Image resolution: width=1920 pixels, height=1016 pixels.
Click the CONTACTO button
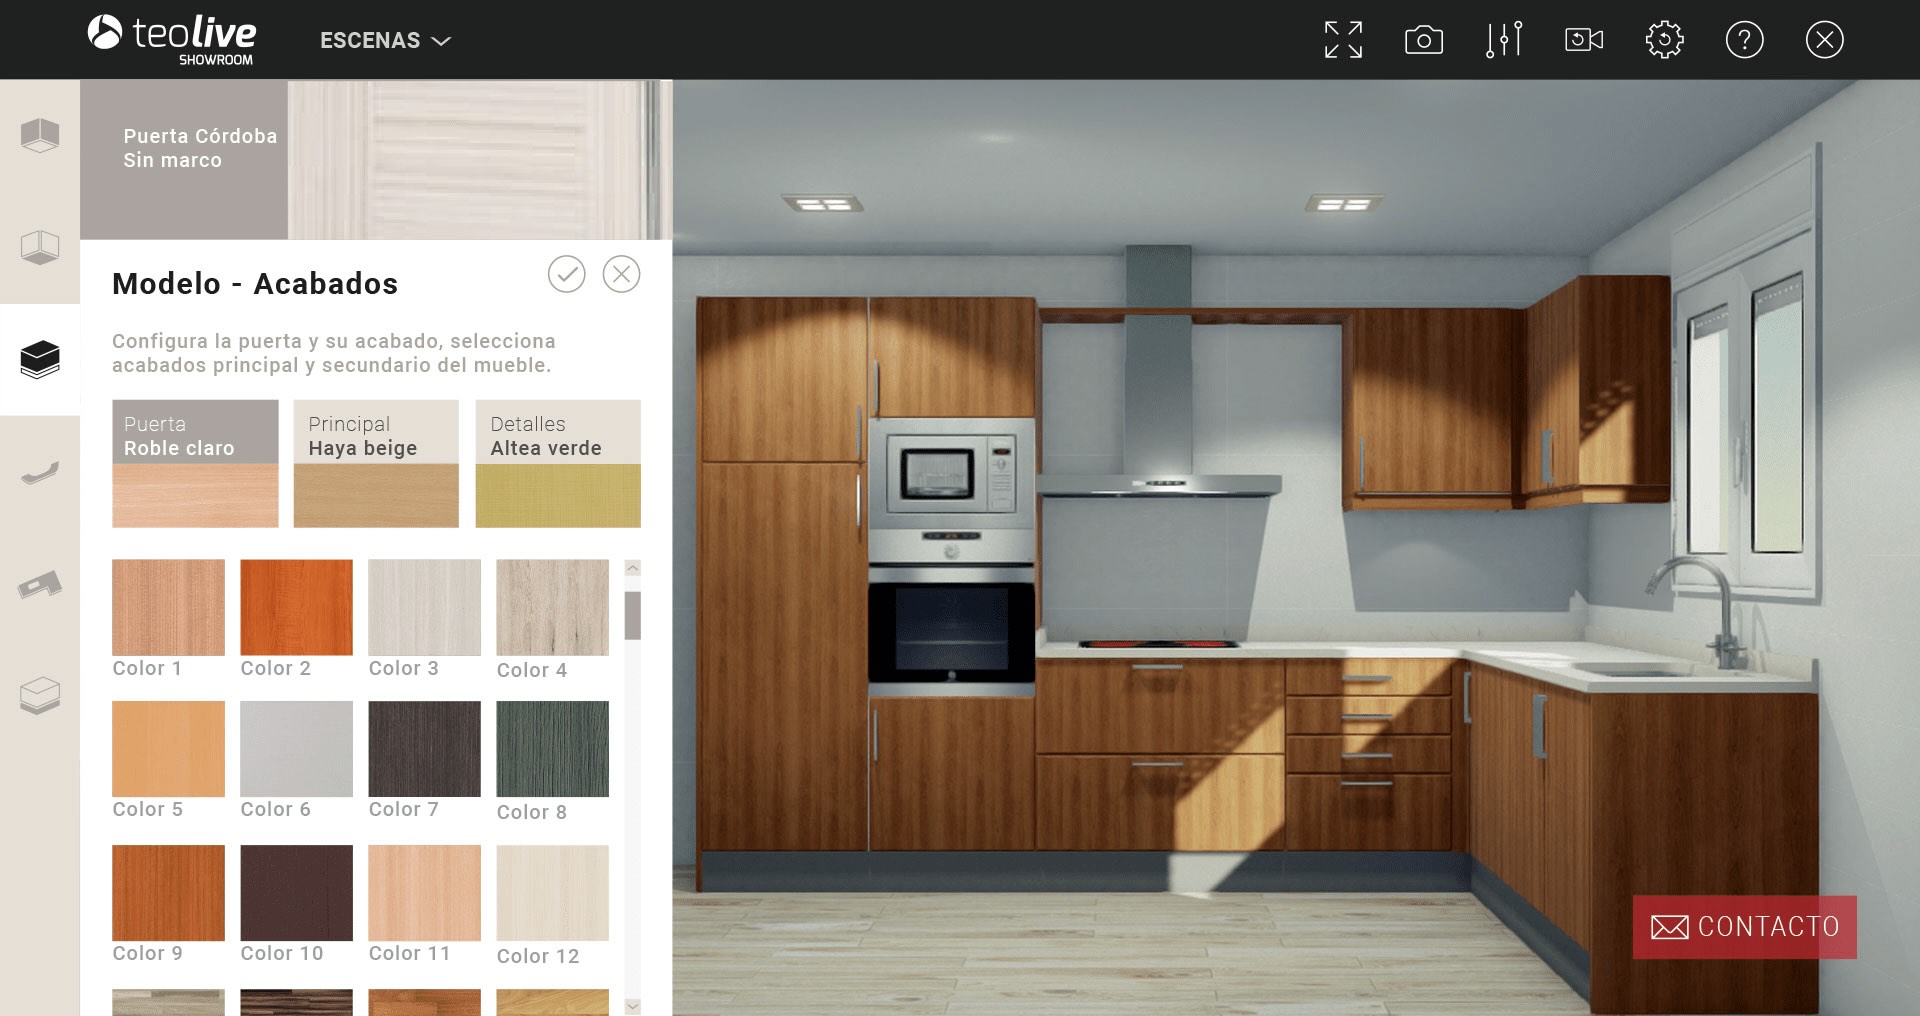1744,927
